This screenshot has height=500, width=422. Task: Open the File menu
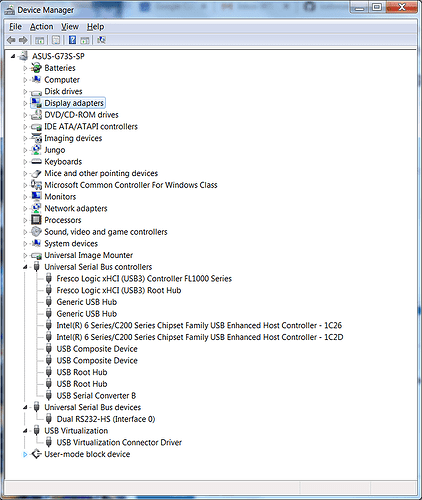click(15, 27)
